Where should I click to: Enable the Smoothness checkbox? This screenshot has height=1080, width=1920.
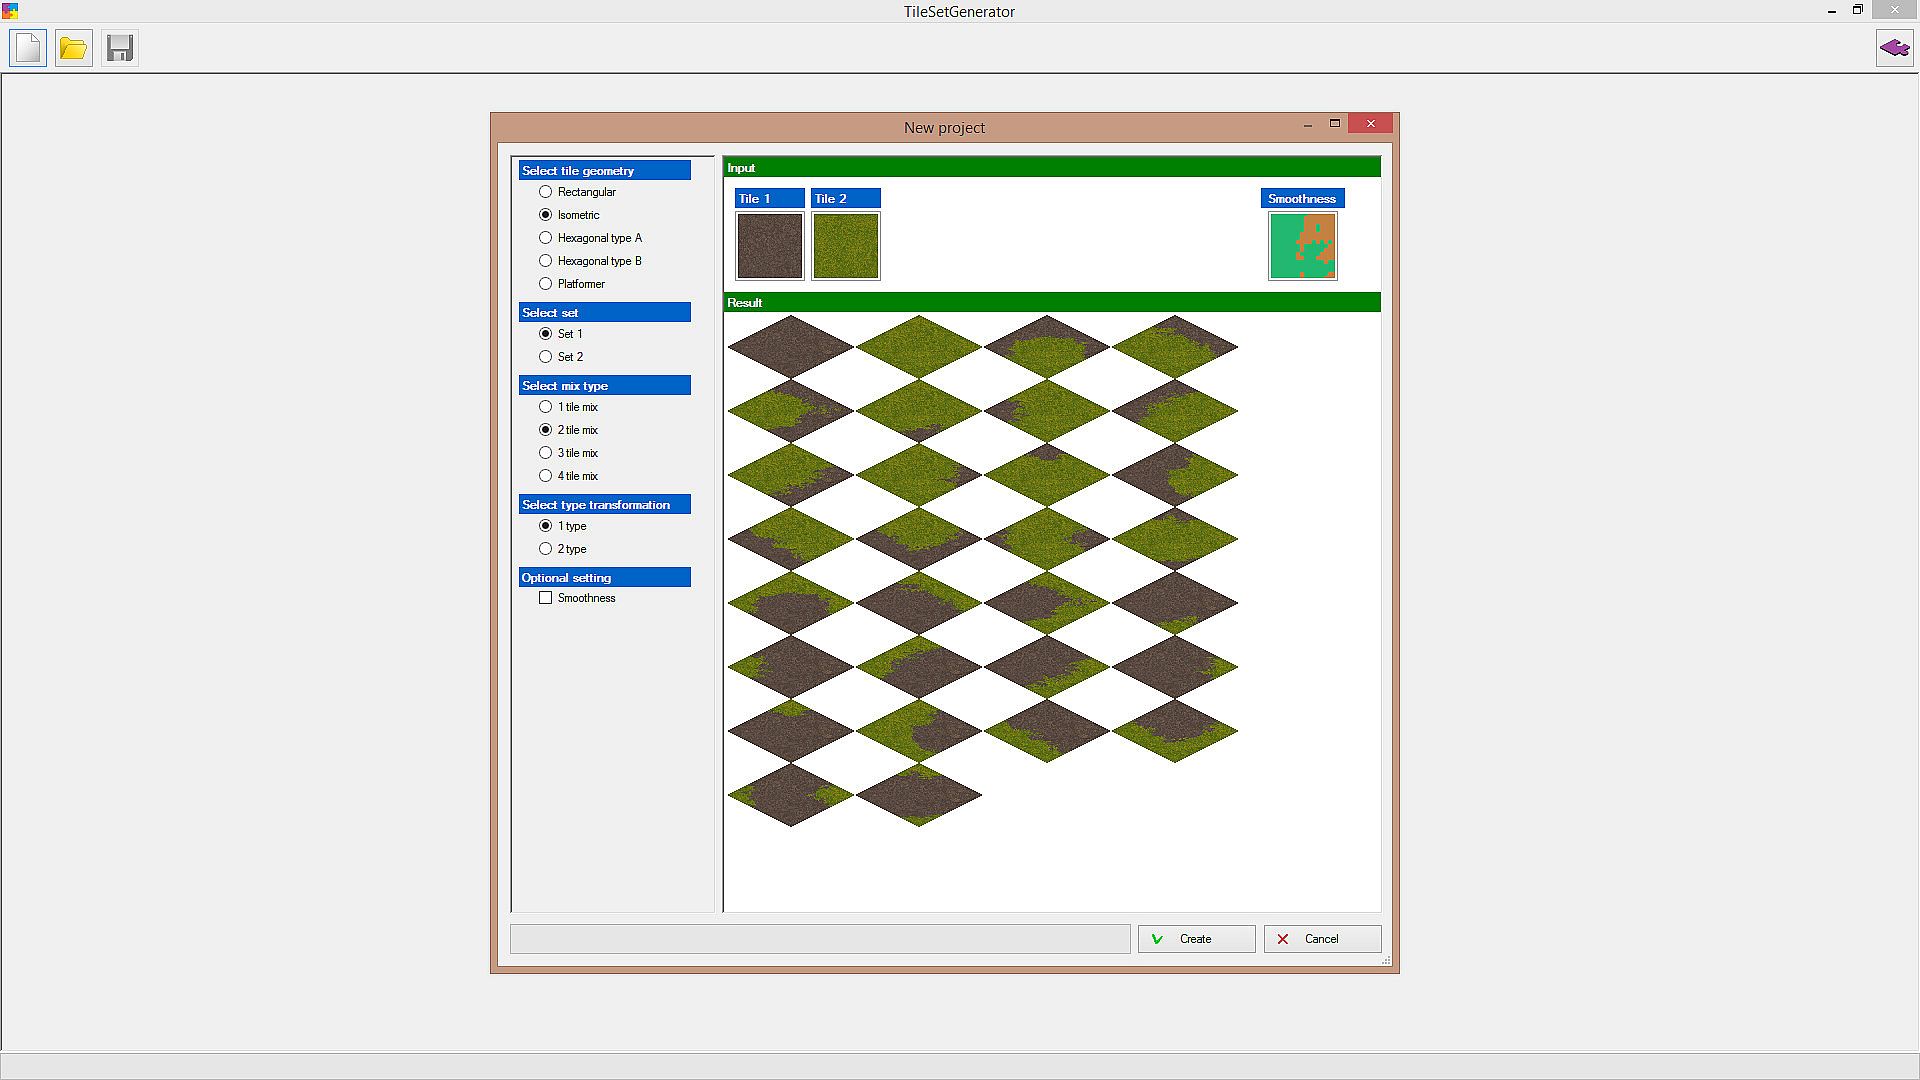click(x=546, y=598)
